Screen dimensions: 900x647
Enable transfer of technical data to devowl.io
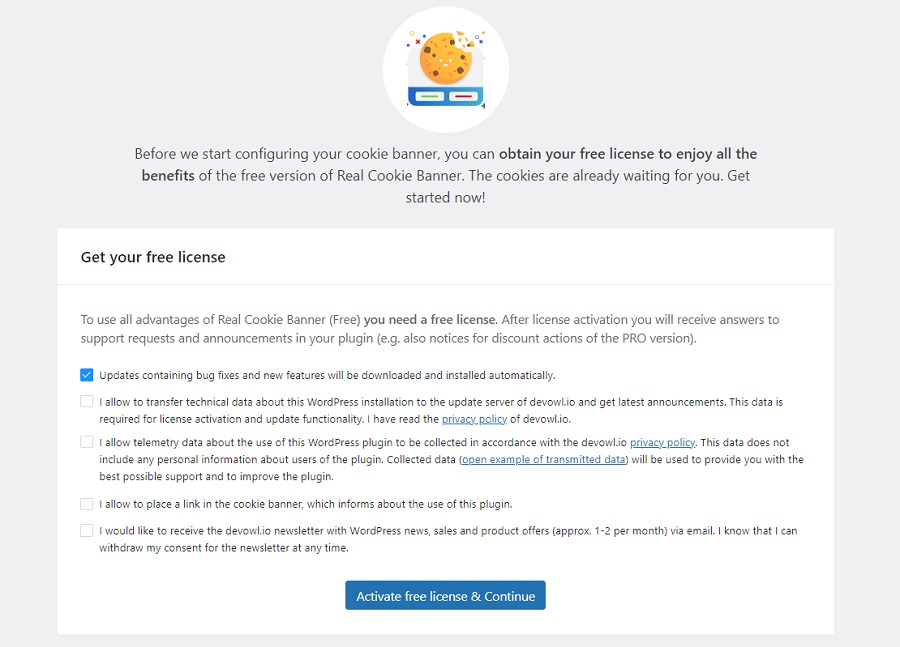click(87, 401)
